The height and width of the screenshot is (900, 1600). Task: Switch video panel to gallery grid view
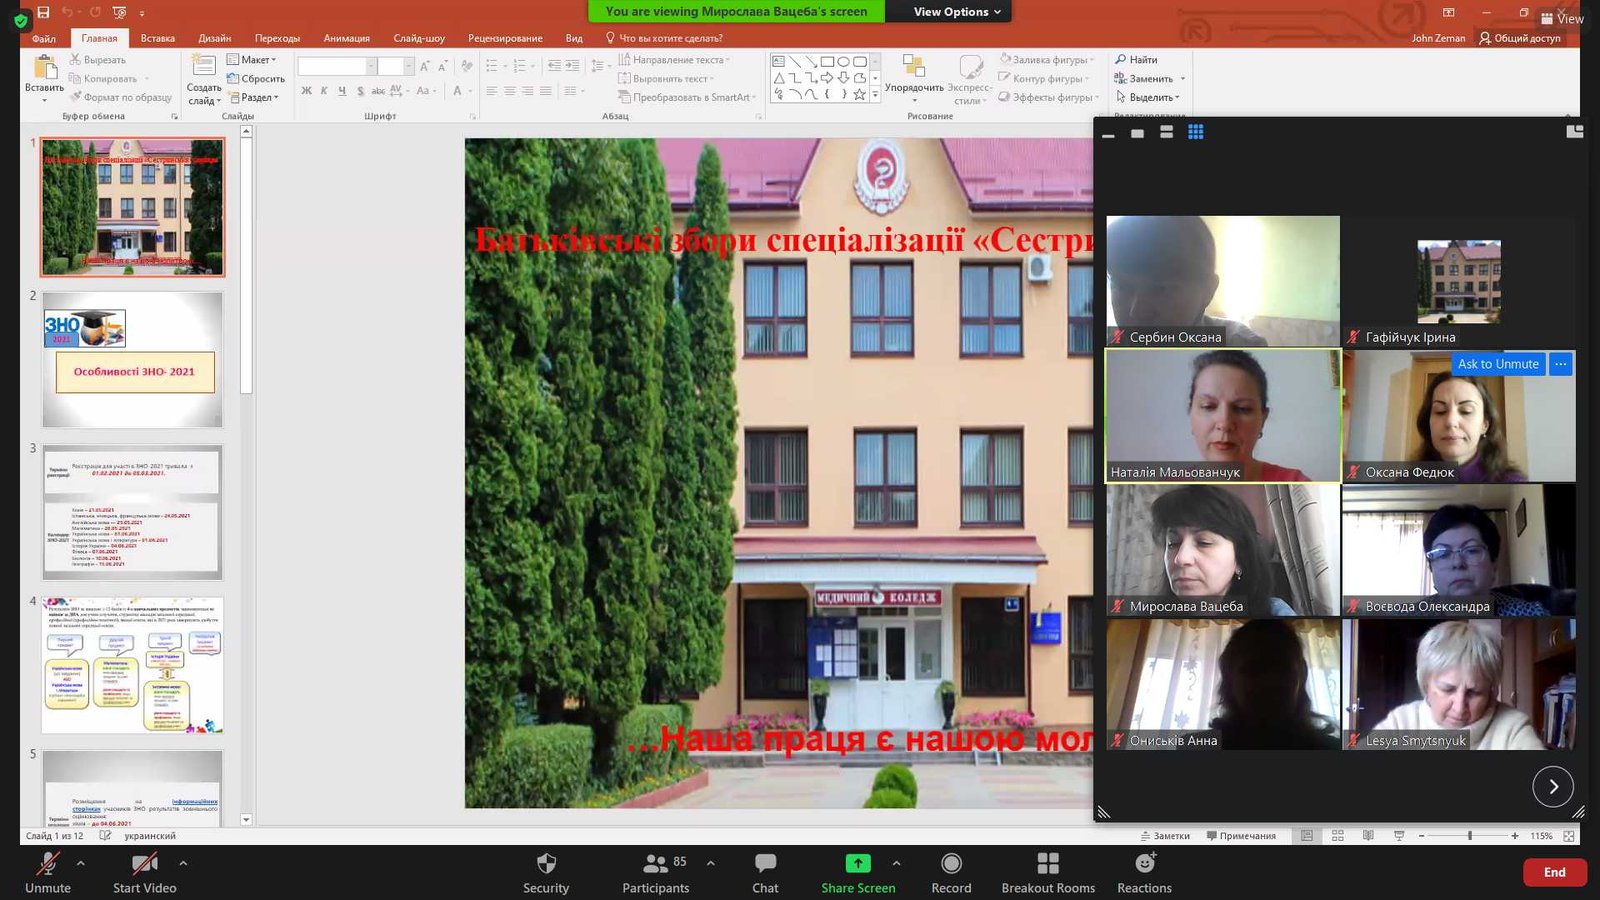1195,132
